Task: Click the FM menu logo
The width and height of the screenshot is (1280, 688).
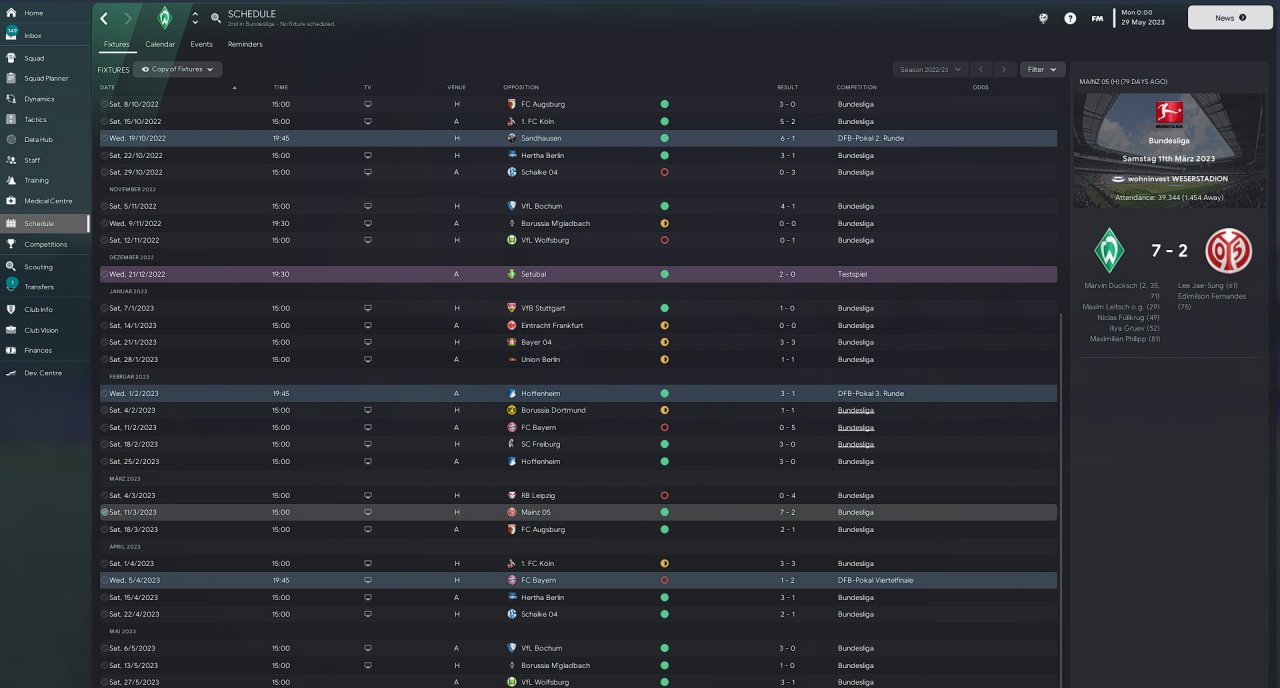Action: (1097, 18)
